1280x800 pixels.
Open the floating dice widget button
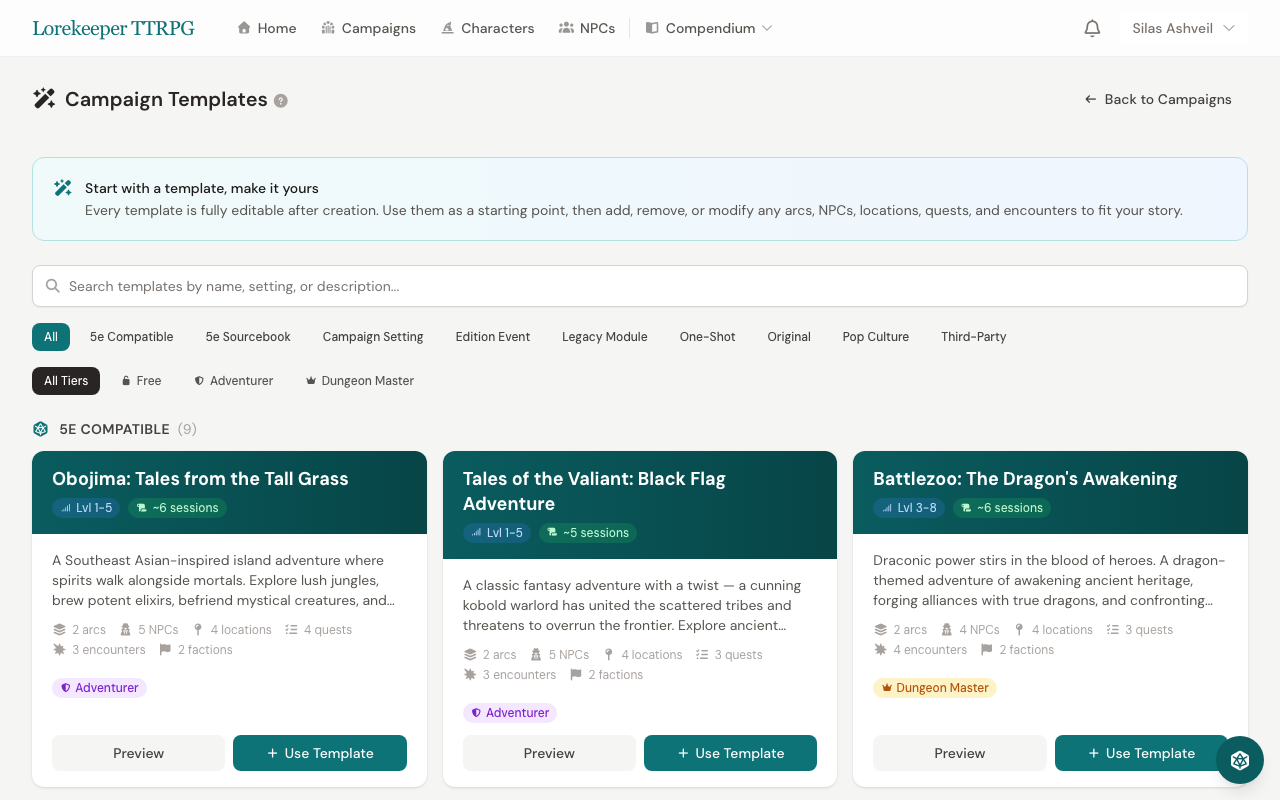coord(1240,760)
